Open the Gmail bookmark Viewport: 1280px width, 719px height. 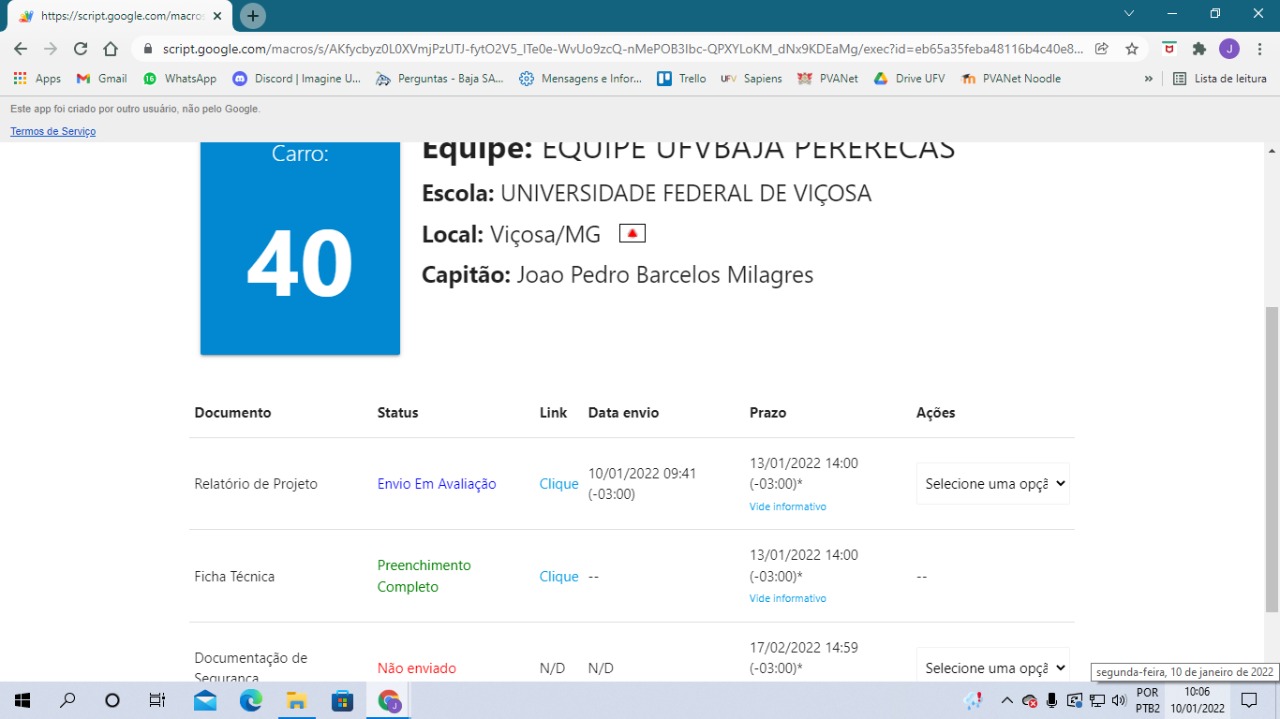(x=101, y=78)
